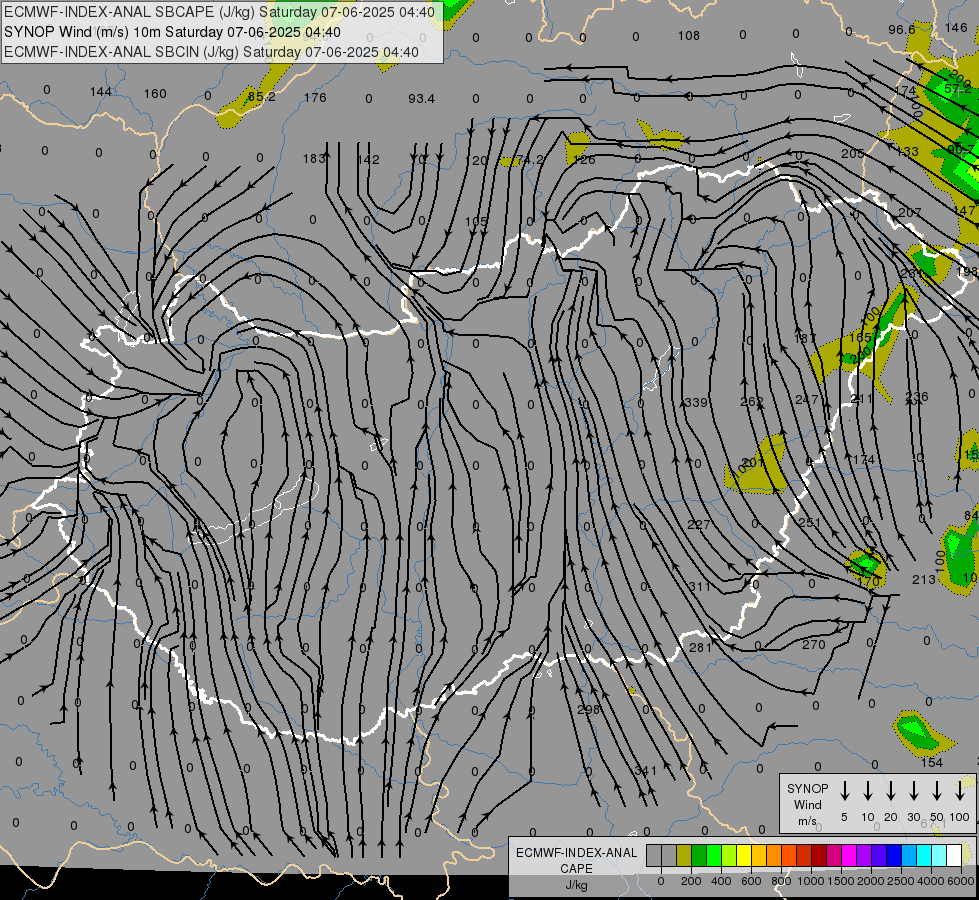The height and width of the screenshot is (900, 979).
Task: Click the map value 144
Action: click(x=101, y=92)
